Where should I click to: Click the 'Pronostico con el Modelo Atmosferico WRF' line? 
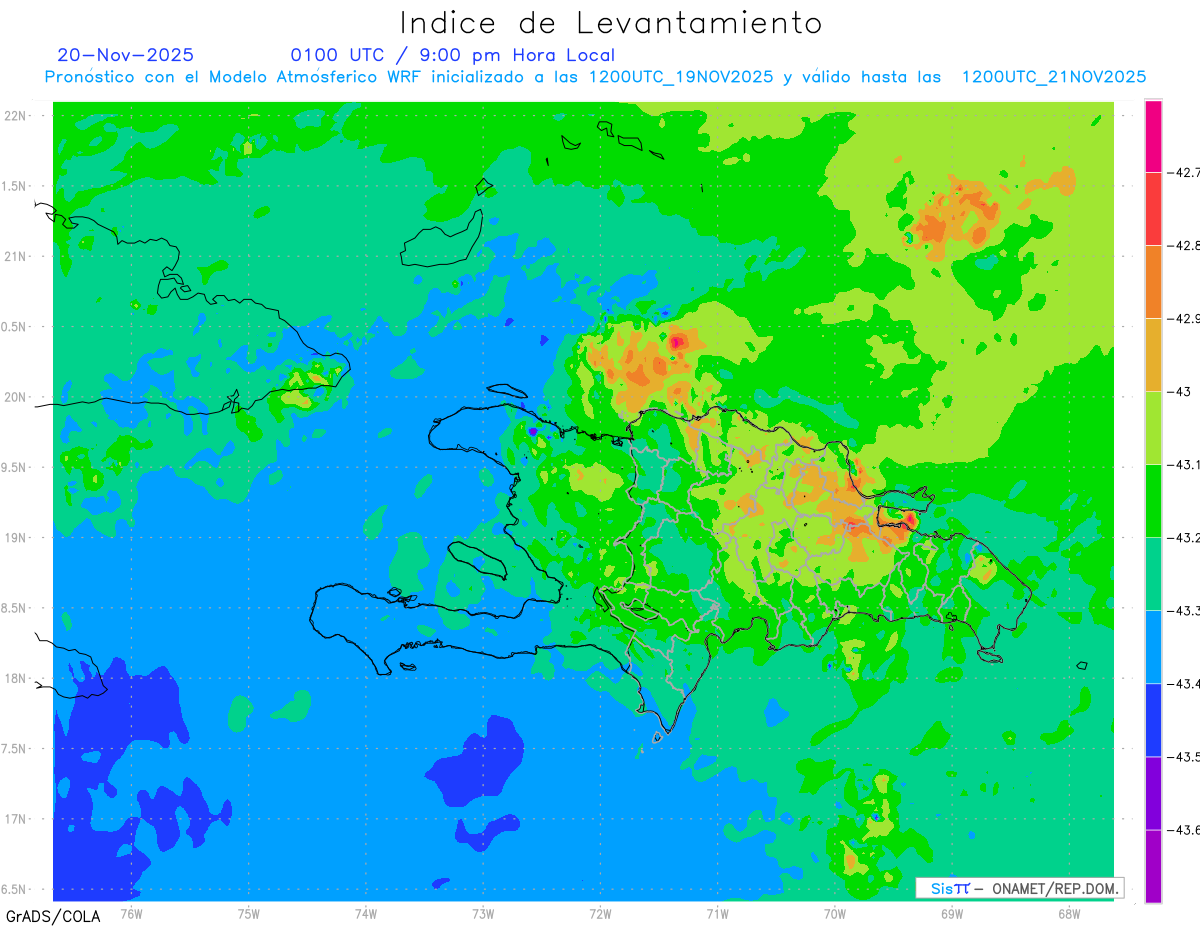tap(596, 77)
